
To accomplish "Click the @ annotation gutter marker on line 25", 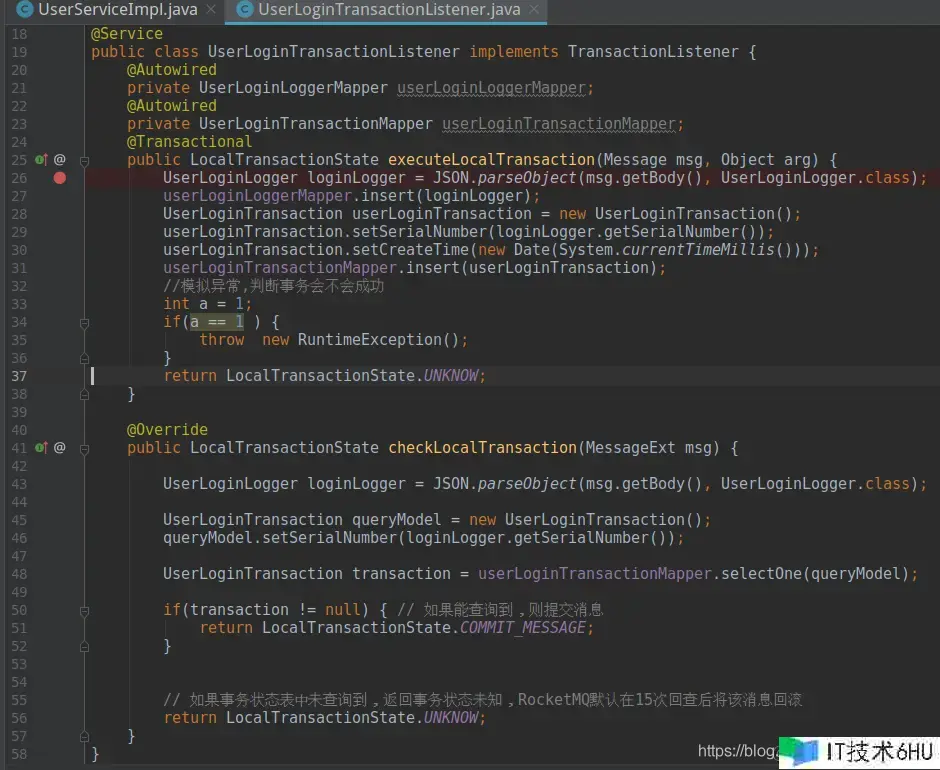I will click(60, 160).
